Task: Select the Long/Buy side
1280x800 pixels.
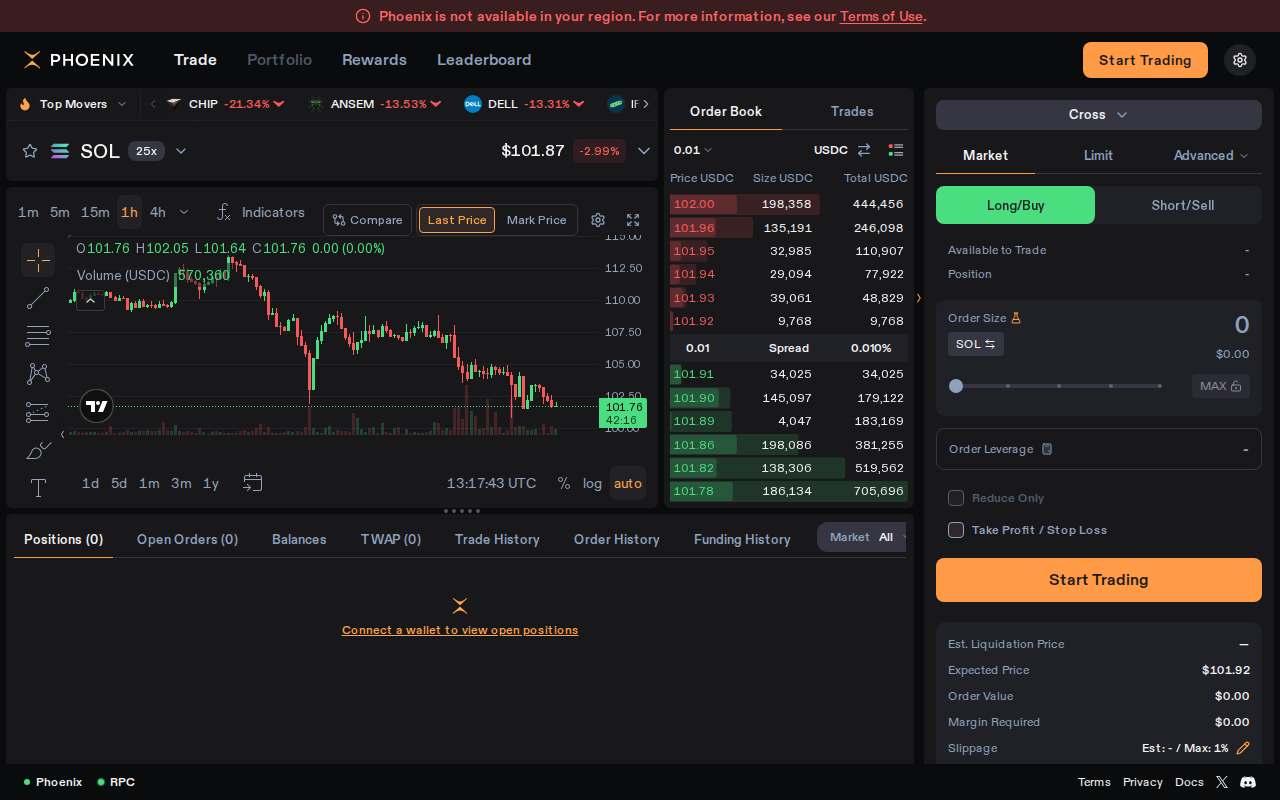Action: pyautogui.click(x=1015, y=205)
